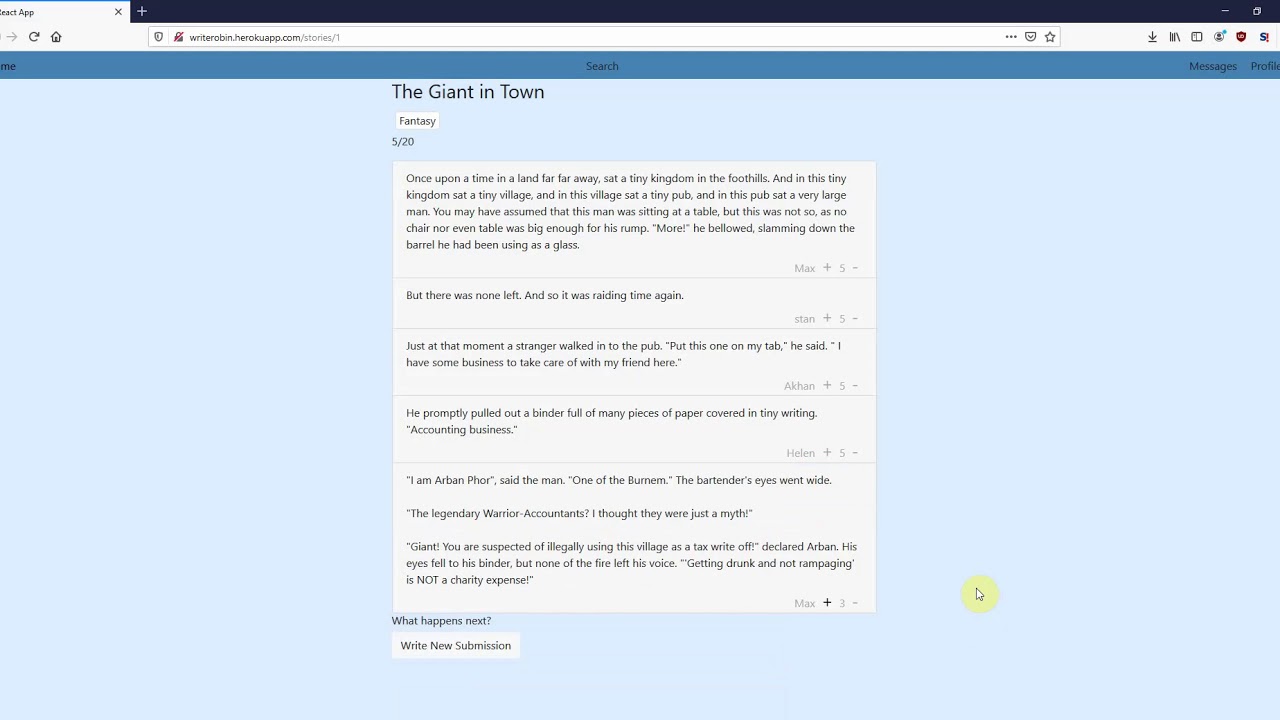The height and width of the screenshot is (720, 1280).
Task: Click the story title The Giant in Town
Action: click(468, 91)
